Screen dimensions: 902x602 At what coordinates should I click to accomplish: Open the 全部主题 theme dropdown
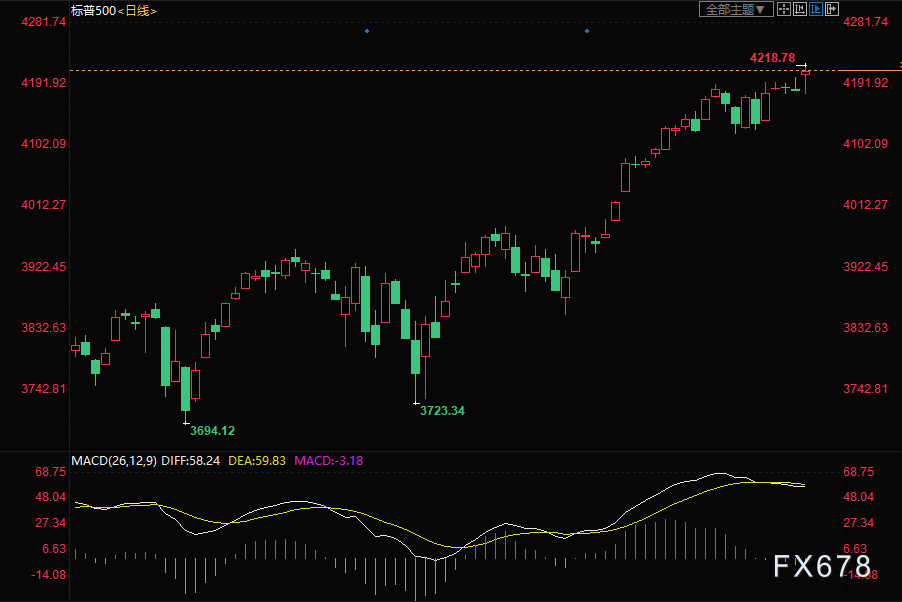736,9
